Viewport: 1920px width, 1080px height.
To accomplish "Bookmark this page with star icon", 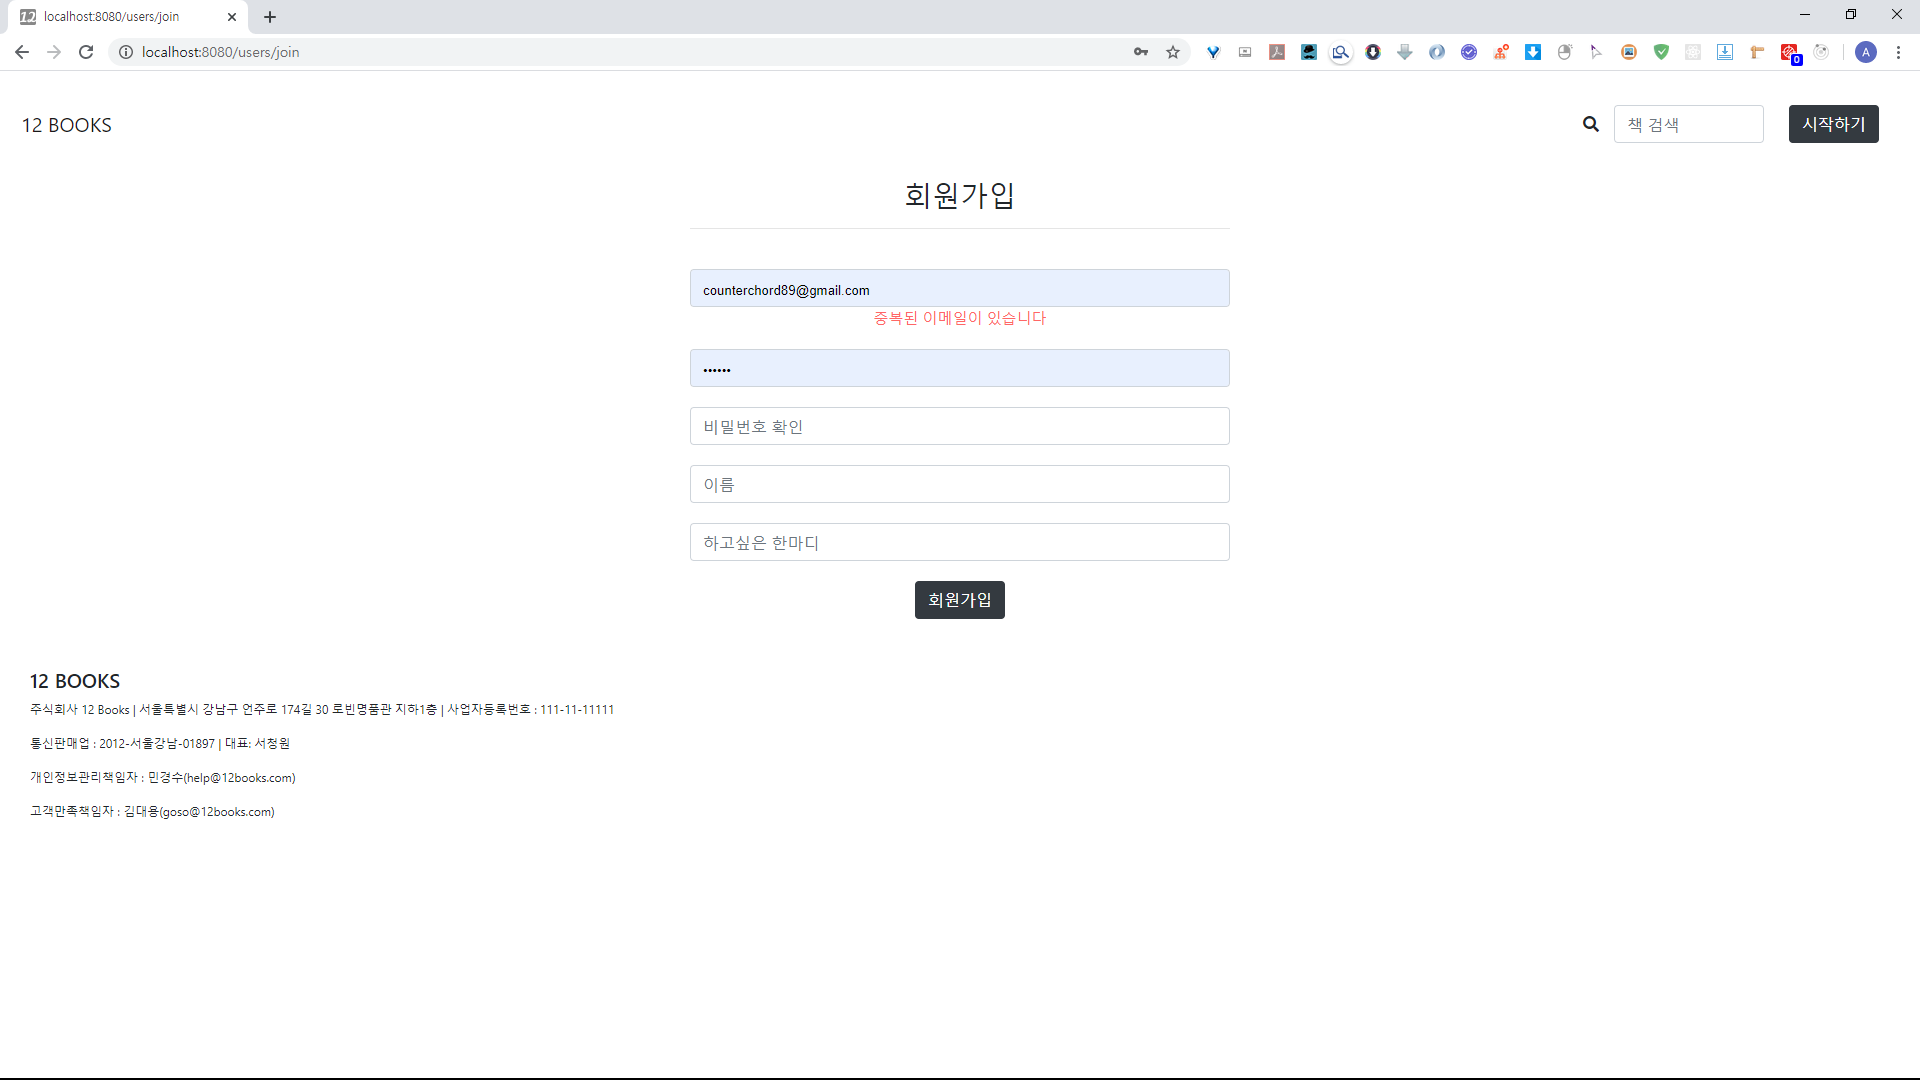I will (1173, 52).
